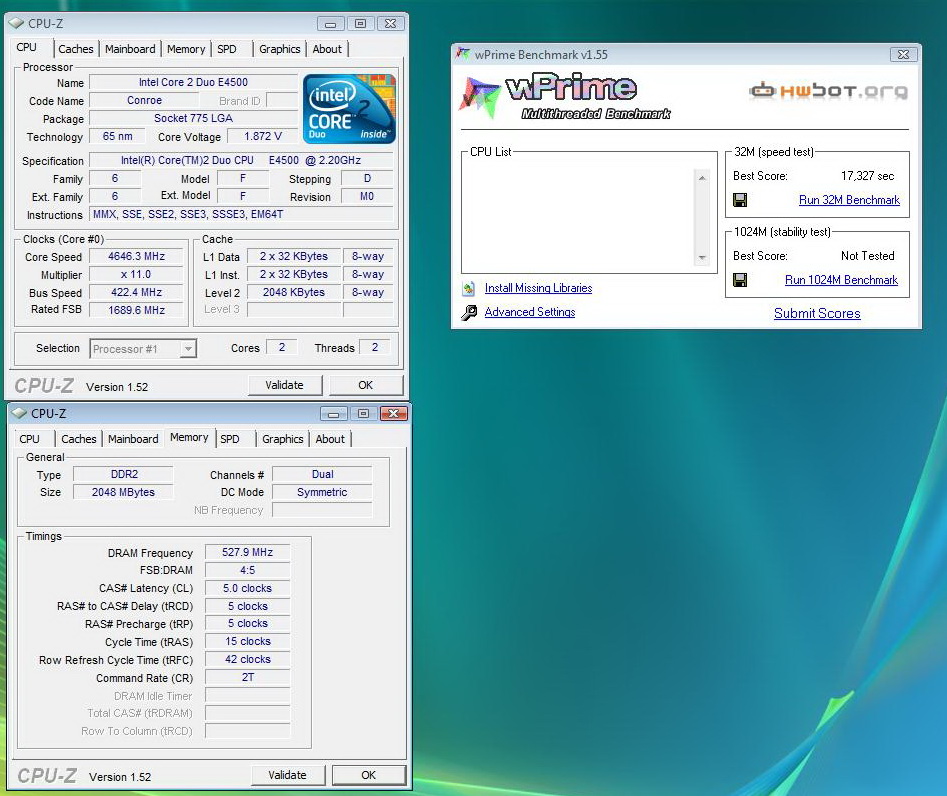
Task: Open Caches tab in top CPU-Z window
Action: click(x=75, y=49)
